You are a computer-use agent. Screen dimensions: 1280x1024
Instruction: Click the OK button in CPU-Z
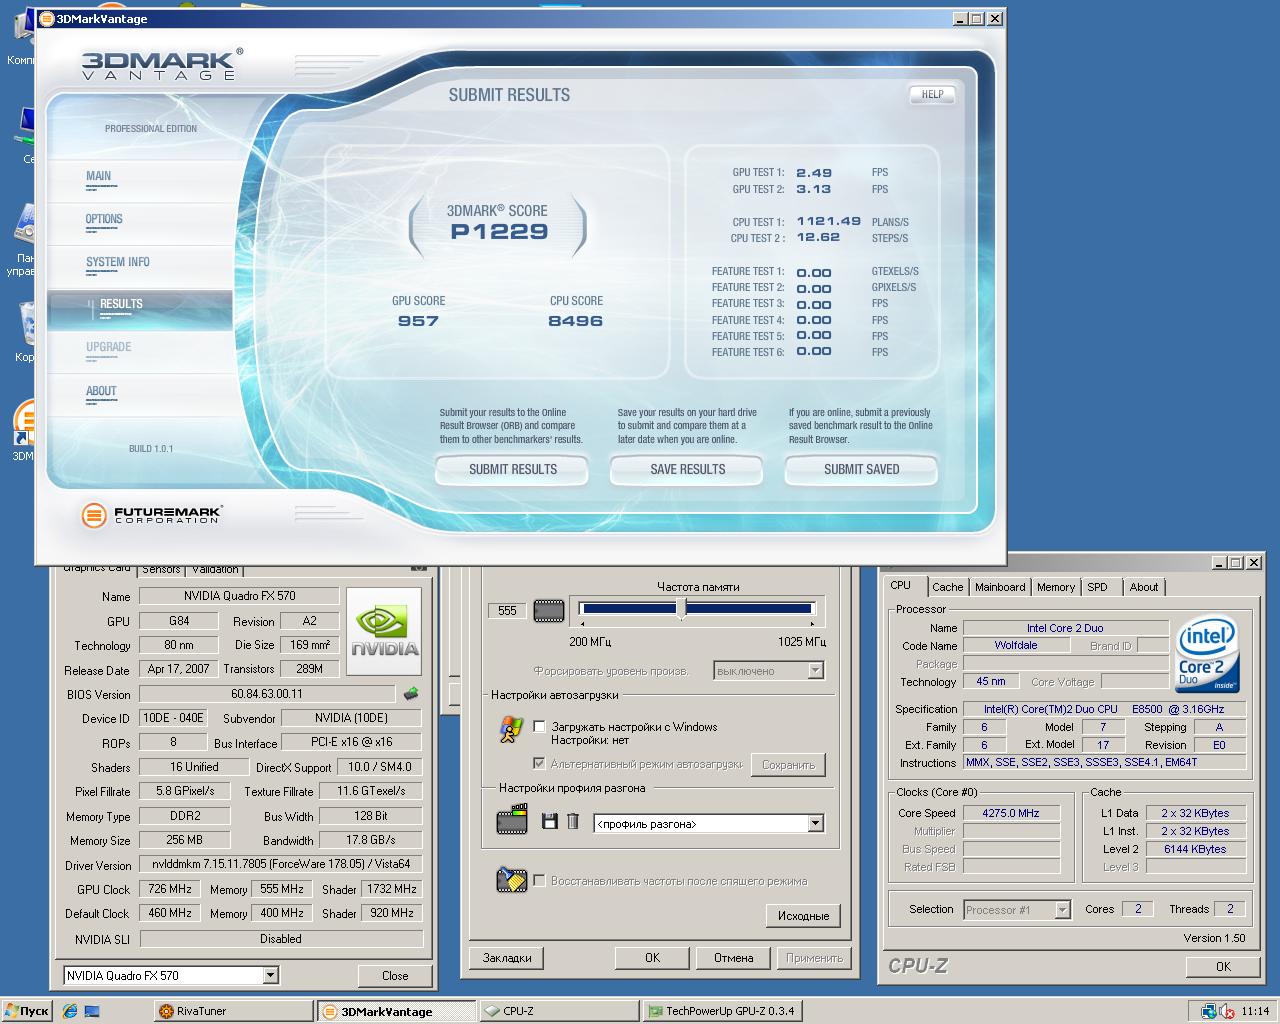coord(1223,966)
